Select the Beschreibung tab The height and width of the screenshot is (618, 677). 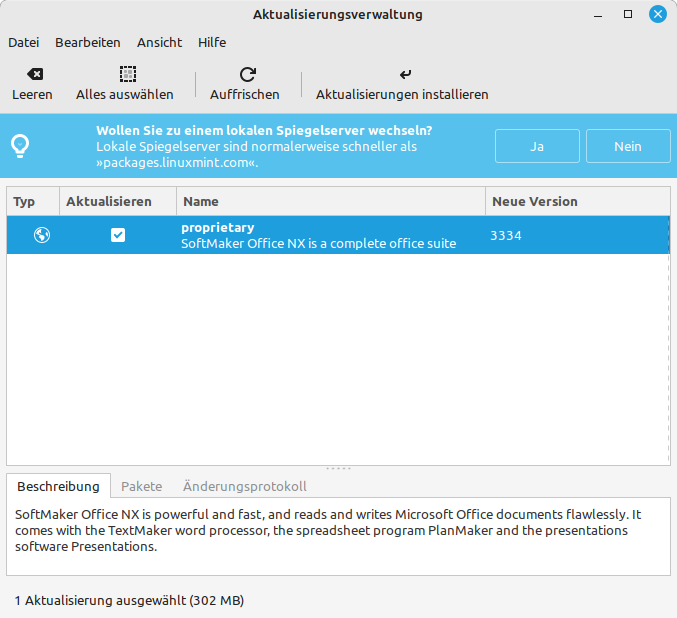[58, 486]
